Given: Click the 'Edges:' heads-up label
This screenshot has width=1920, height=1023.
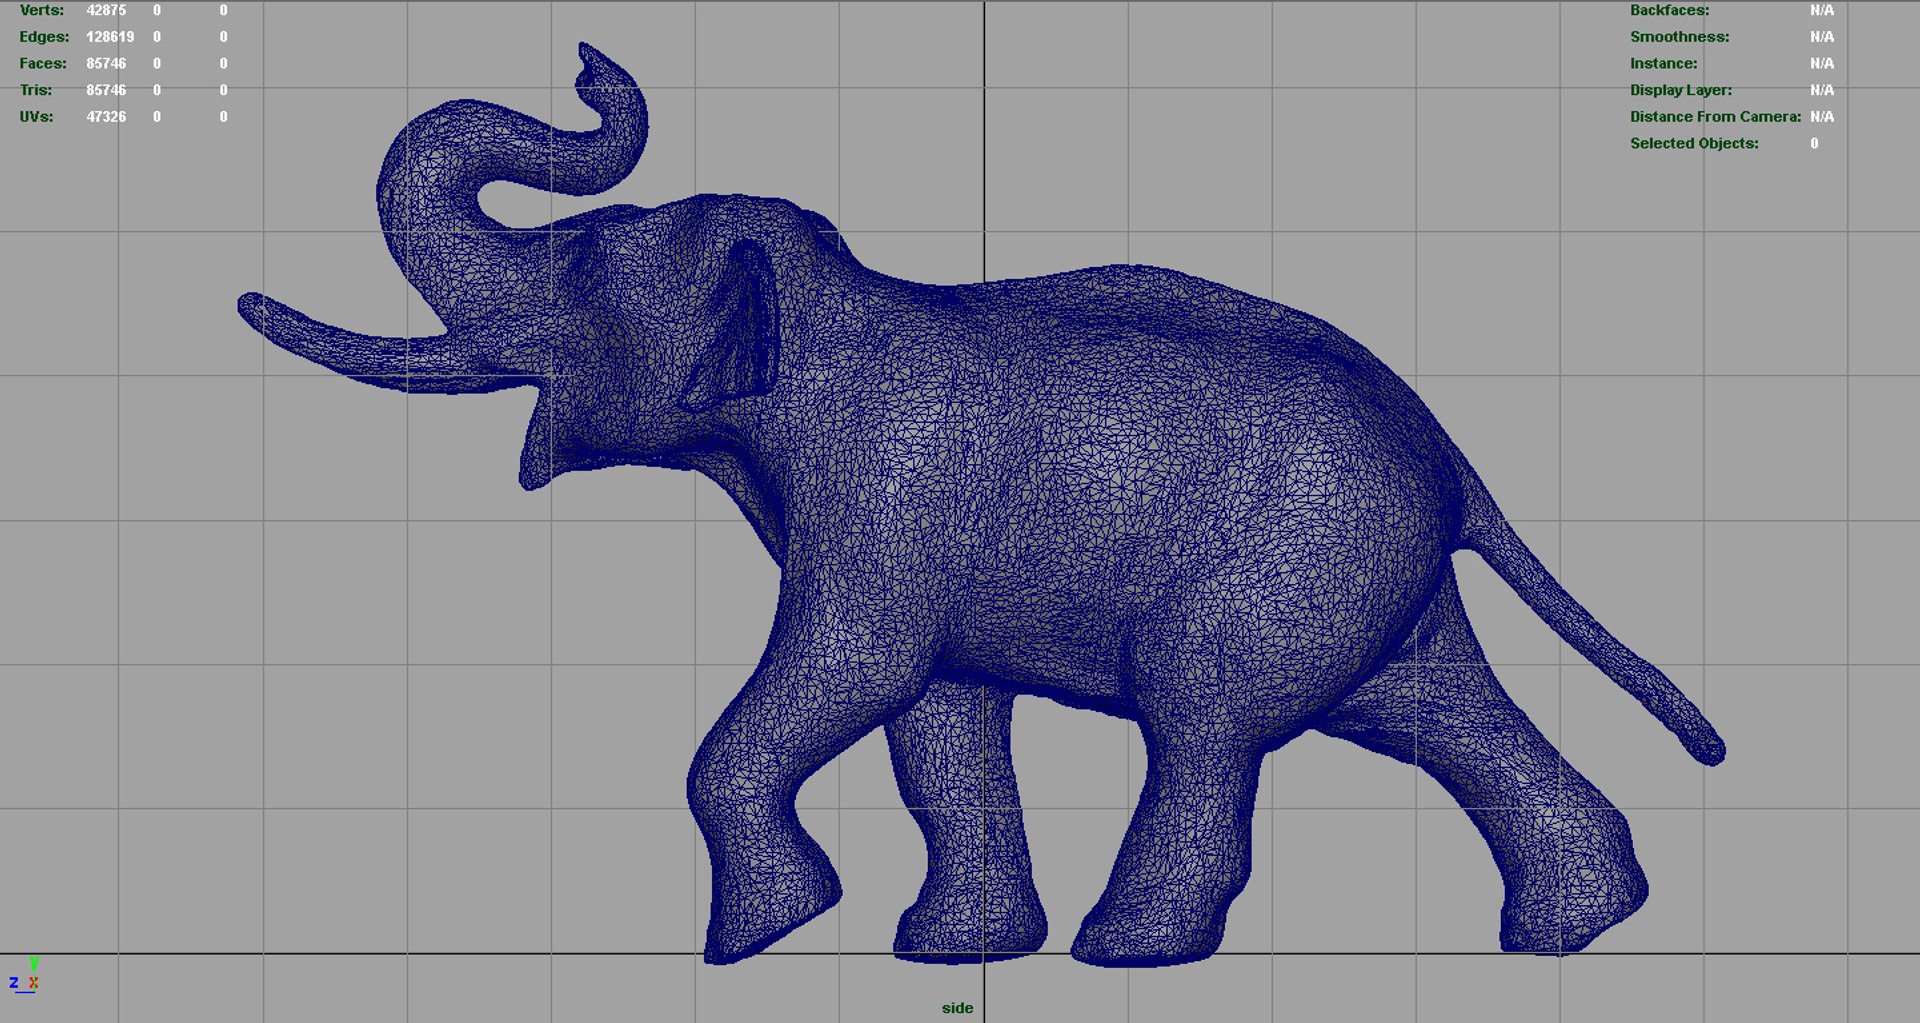Looking at the screenshot, I should (44, 37).
